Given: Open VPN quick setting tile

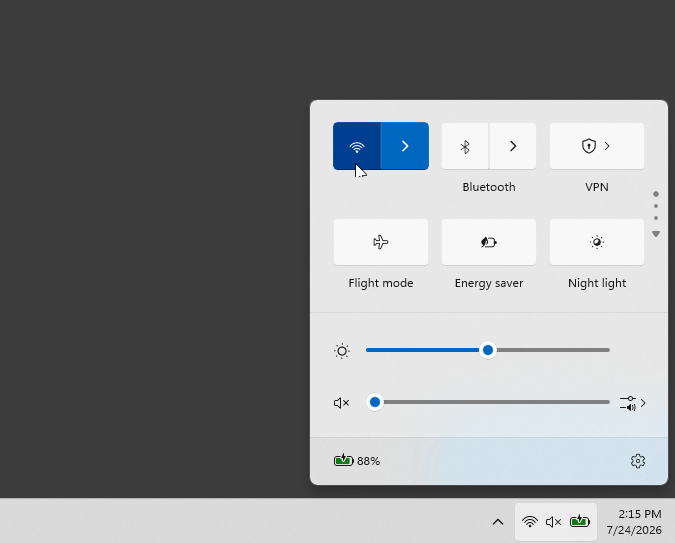Looking at the screenshot, I should pos(597,146).
